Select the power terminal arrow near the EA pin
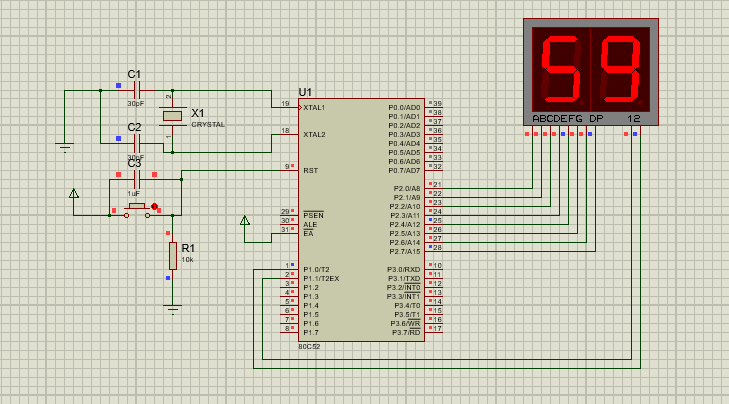729x404 pixels. click(x=245, y=220)
